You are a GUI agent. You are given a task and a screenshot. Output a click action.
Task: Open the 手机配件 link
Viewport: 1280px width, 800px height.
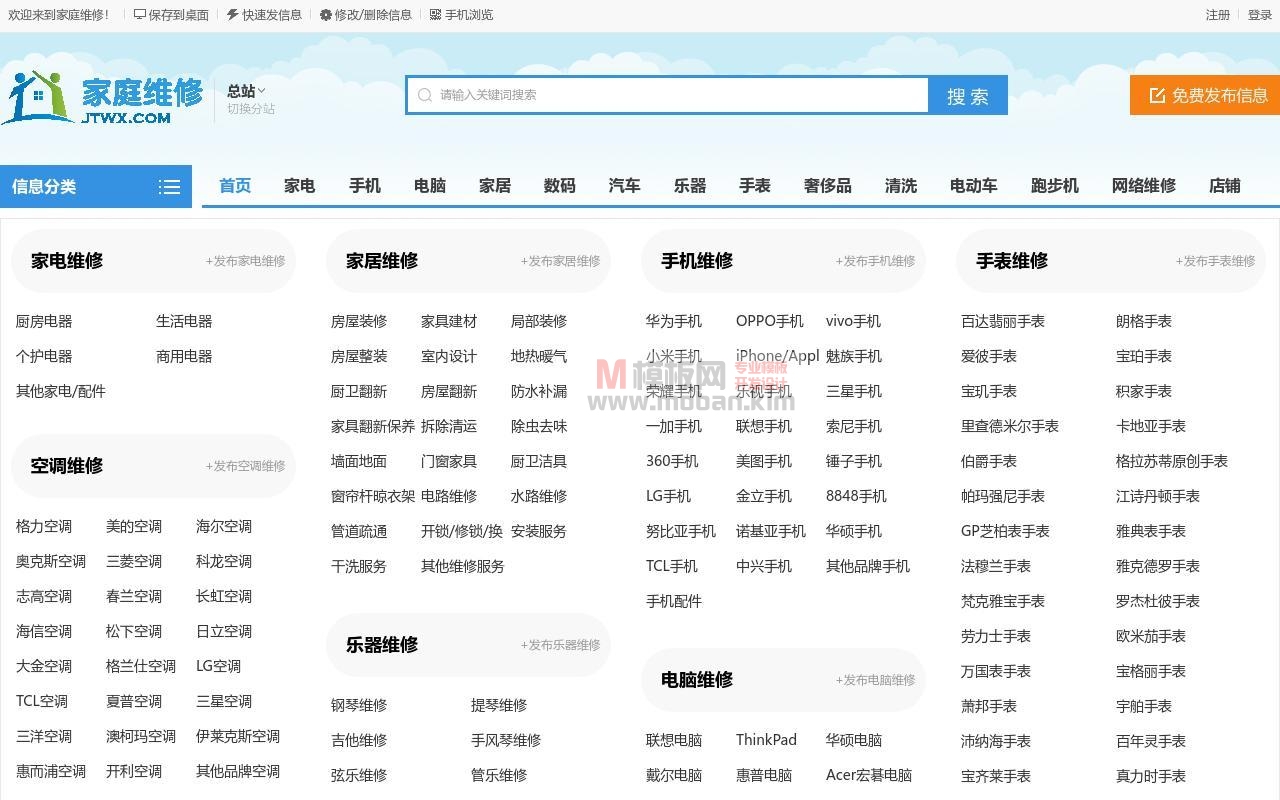point(674,601)
